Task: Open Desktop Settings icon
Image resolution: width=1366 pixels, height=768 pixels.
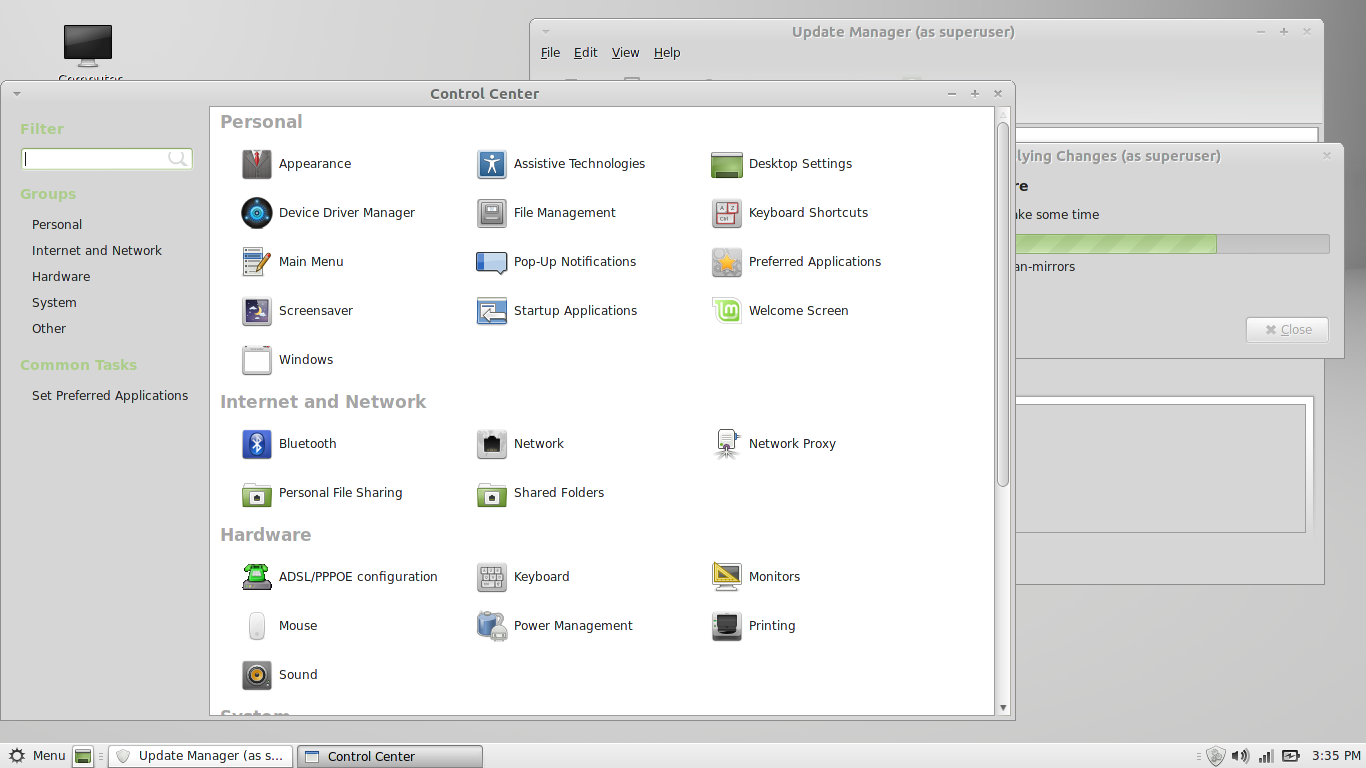Action: 727,164
